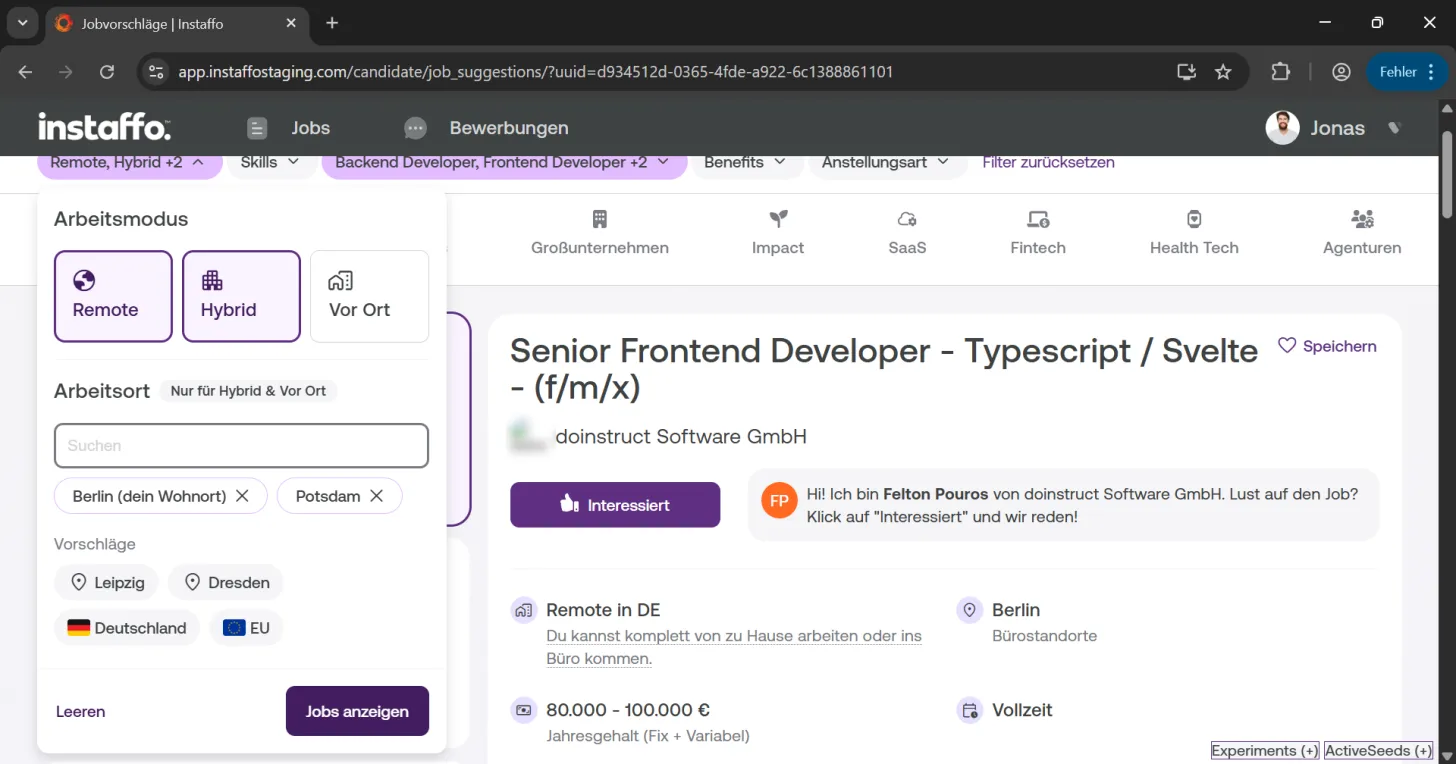Screen dimensions: 1456x764
Task: Bookmark this page with the star
Action: click(x=1223, y=72)
